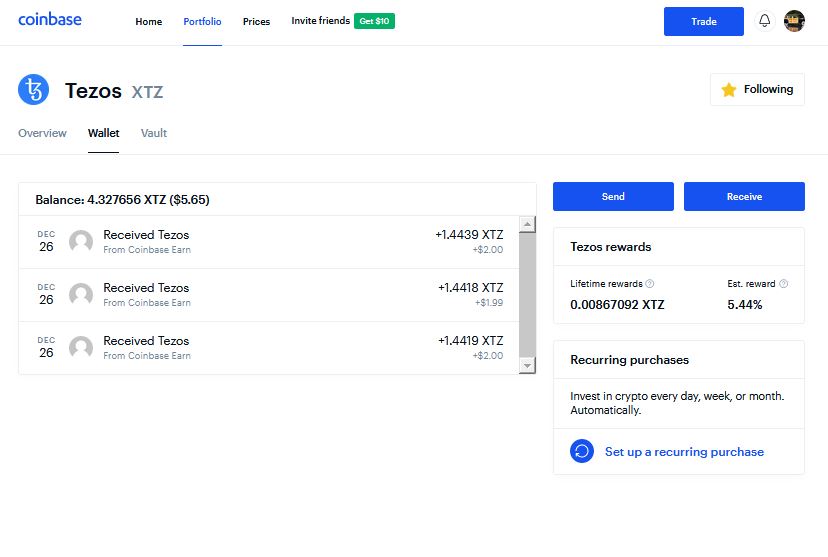Viewport: 828px width, 557px height.
Task: Click the Trade button
Action: tap(703, 22)
